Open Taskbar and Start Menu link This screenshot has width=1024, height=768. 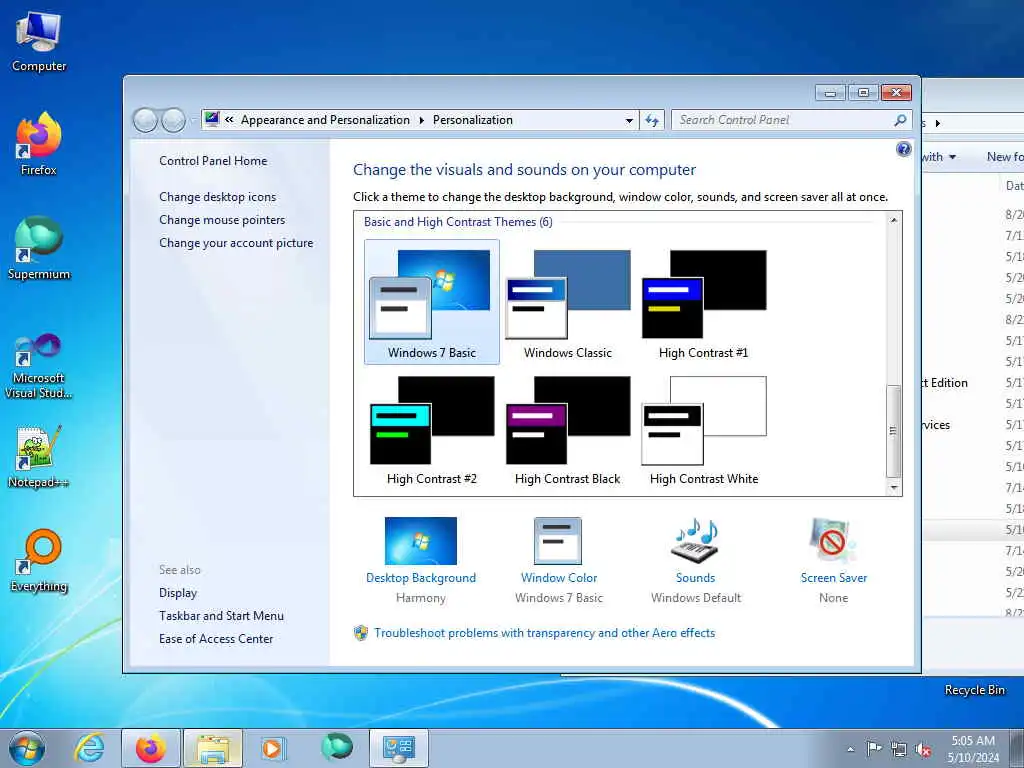[221, 616]
